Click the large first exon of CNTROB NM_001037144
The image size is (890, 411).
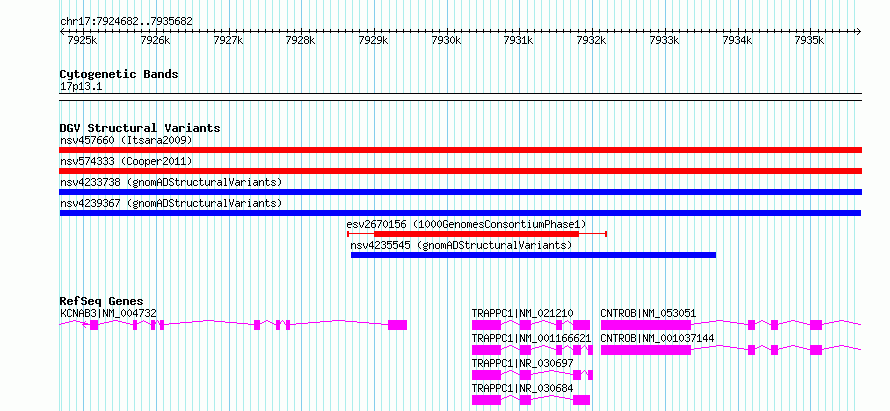coord(646,350)
